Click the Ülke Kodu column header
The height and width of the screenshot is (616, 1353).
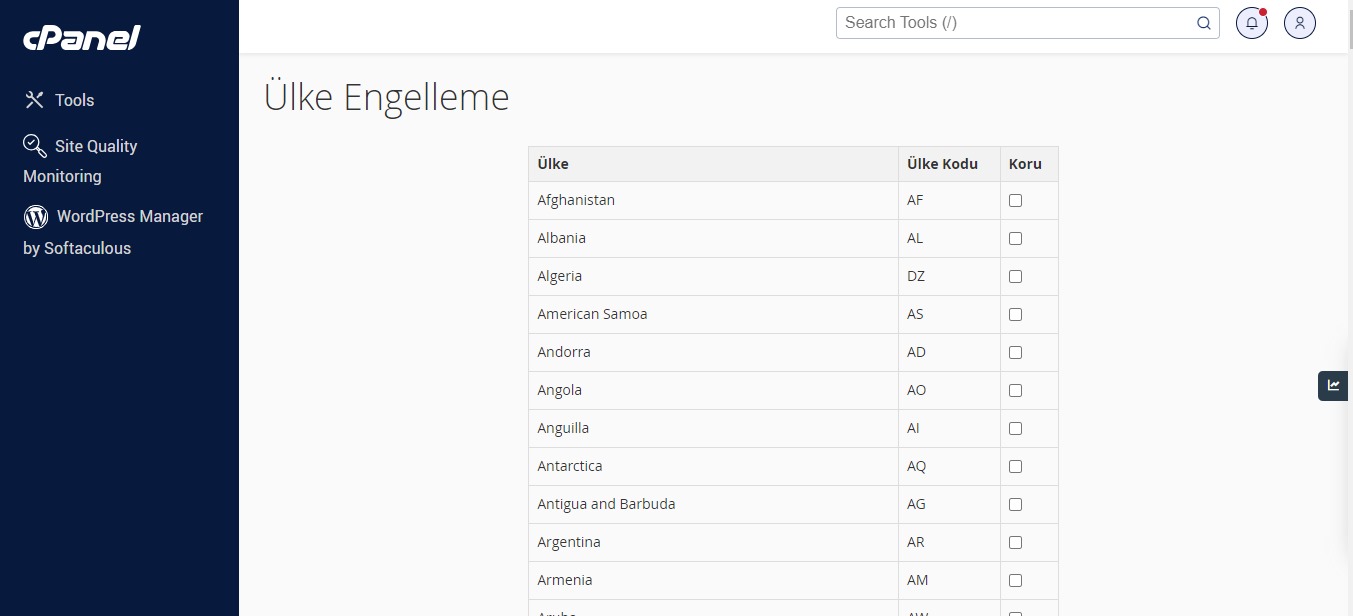tap(942, 164)
